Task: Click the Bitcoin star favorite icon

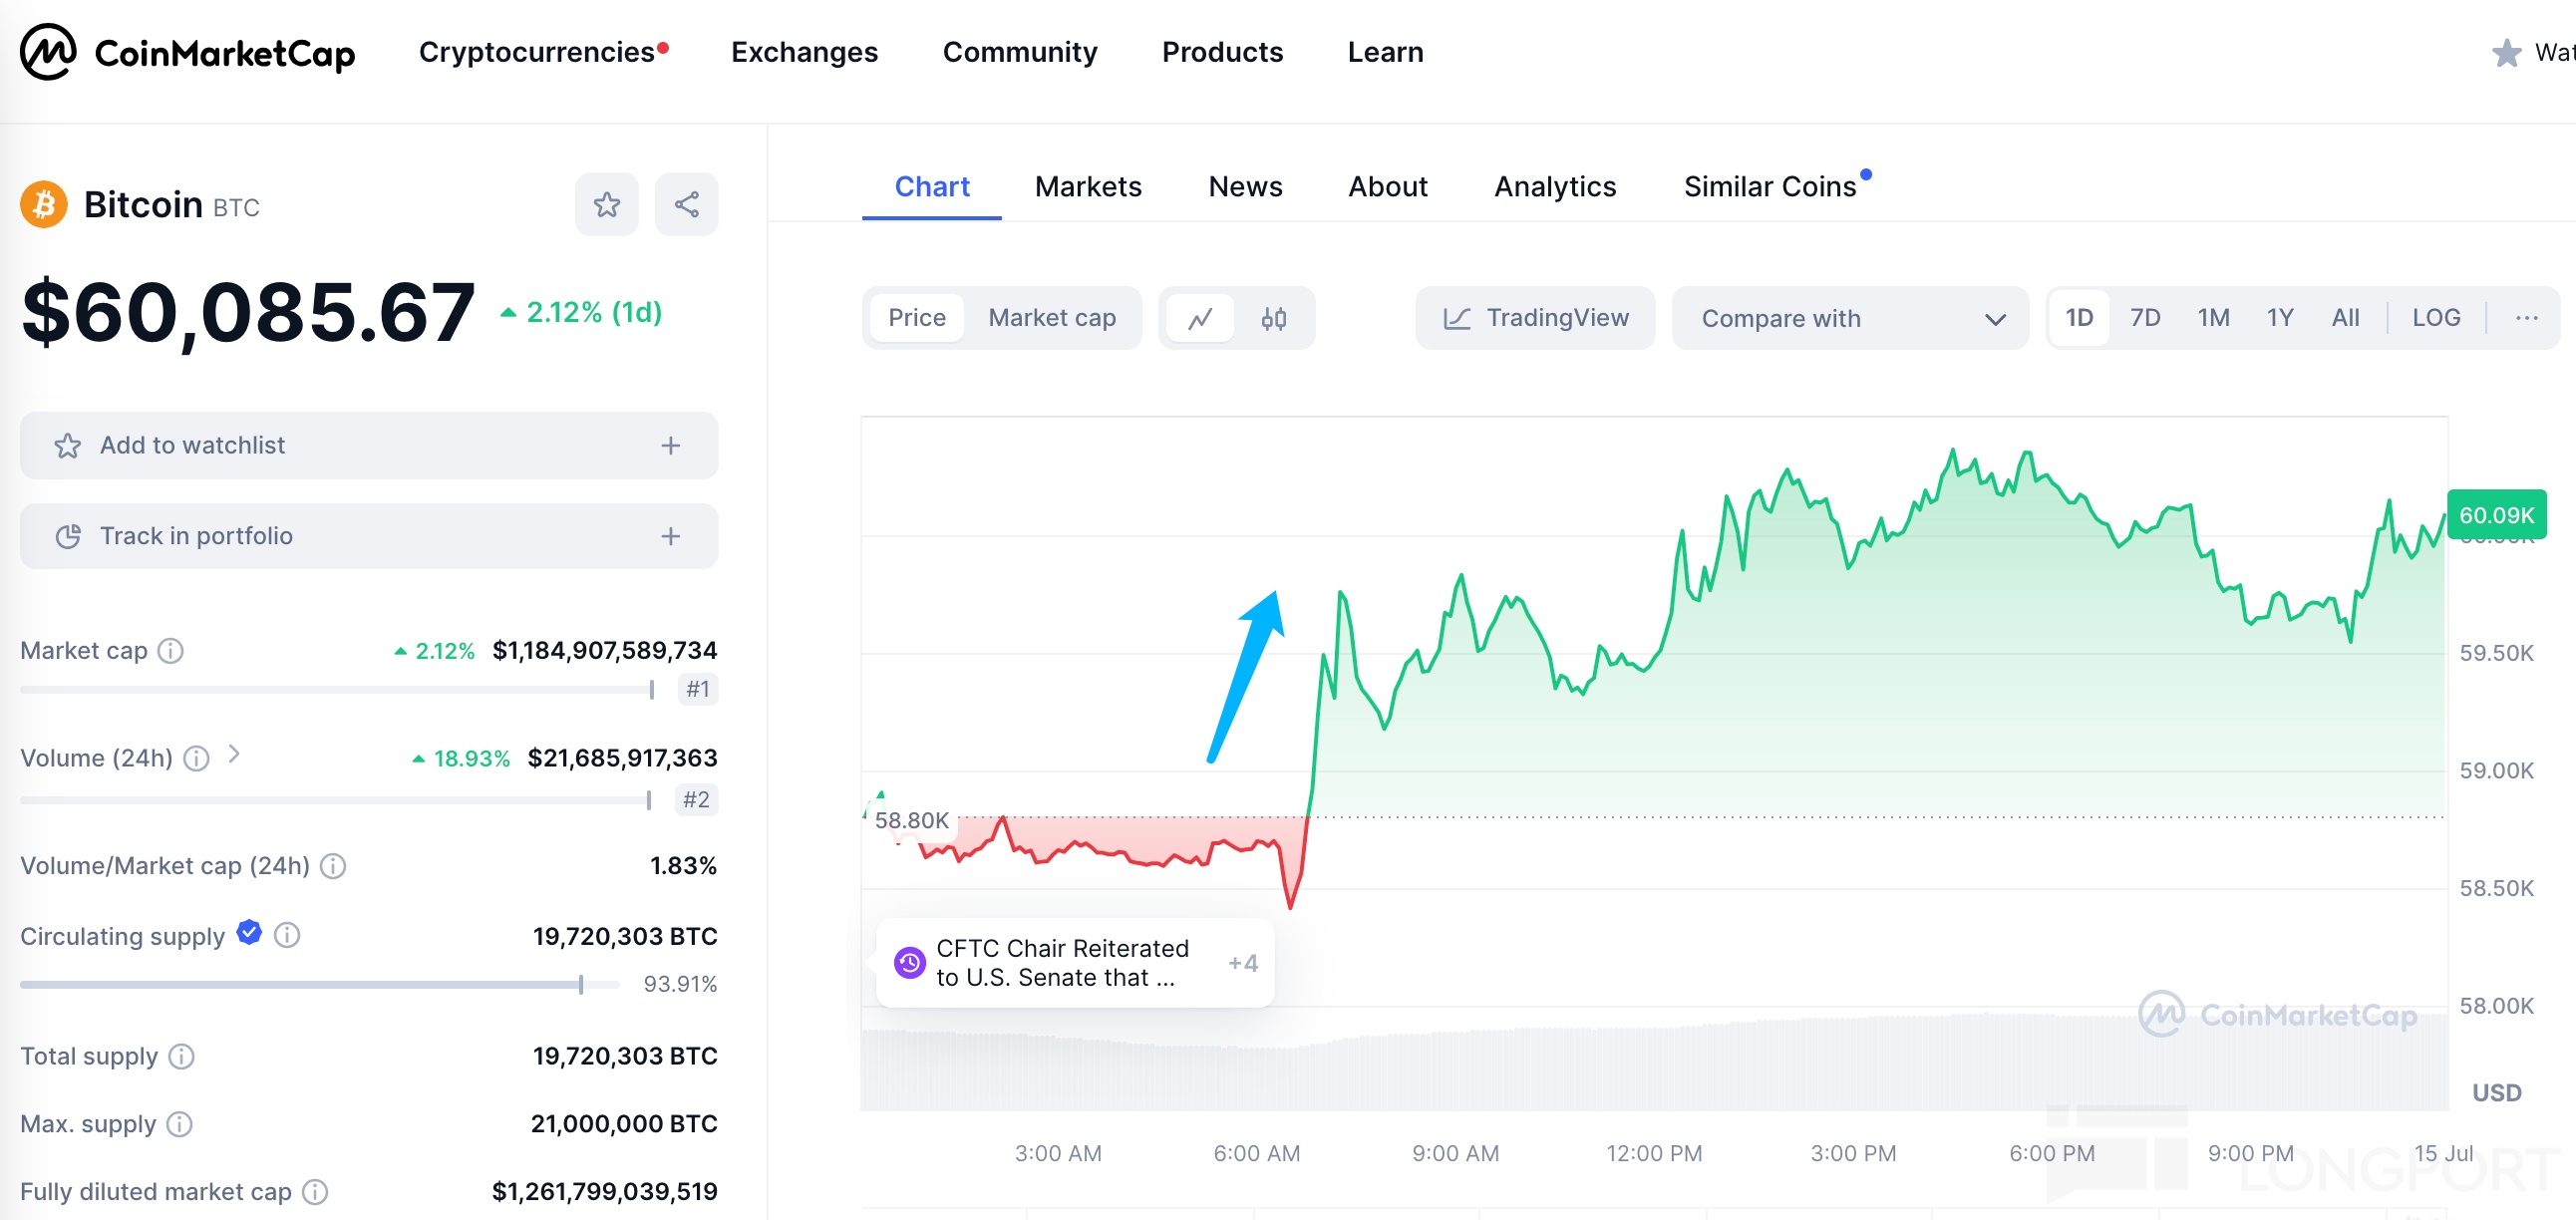Action: [606, 205]
